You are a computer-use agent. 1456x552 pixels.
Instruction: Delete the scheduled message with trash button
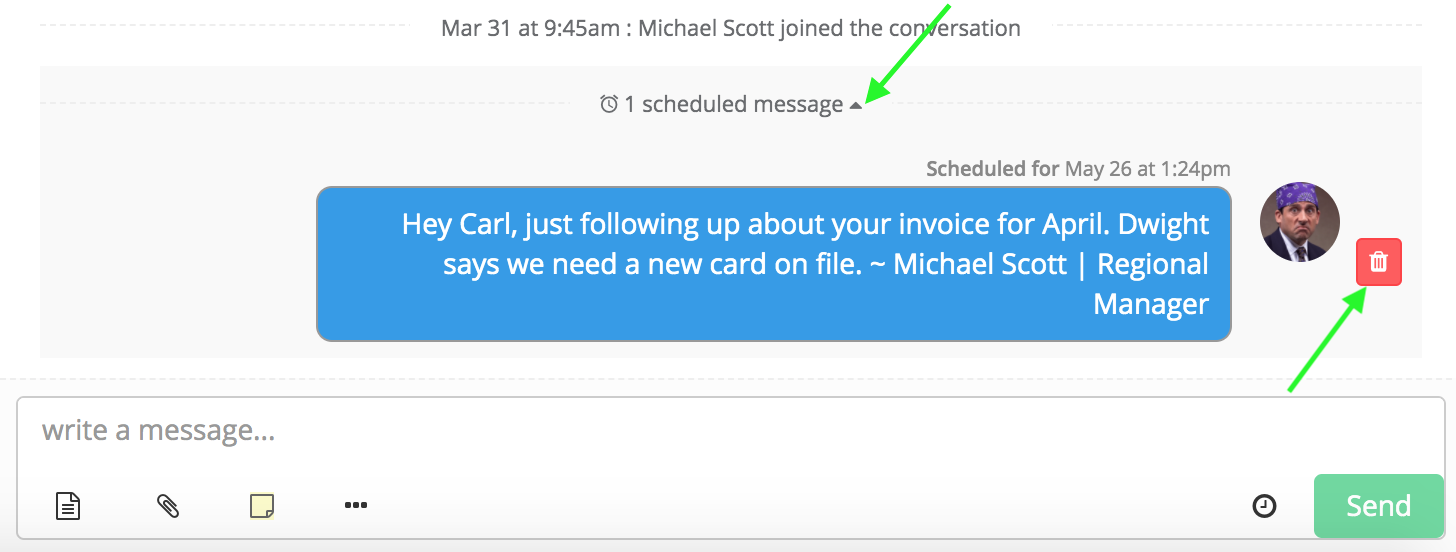1378,262
